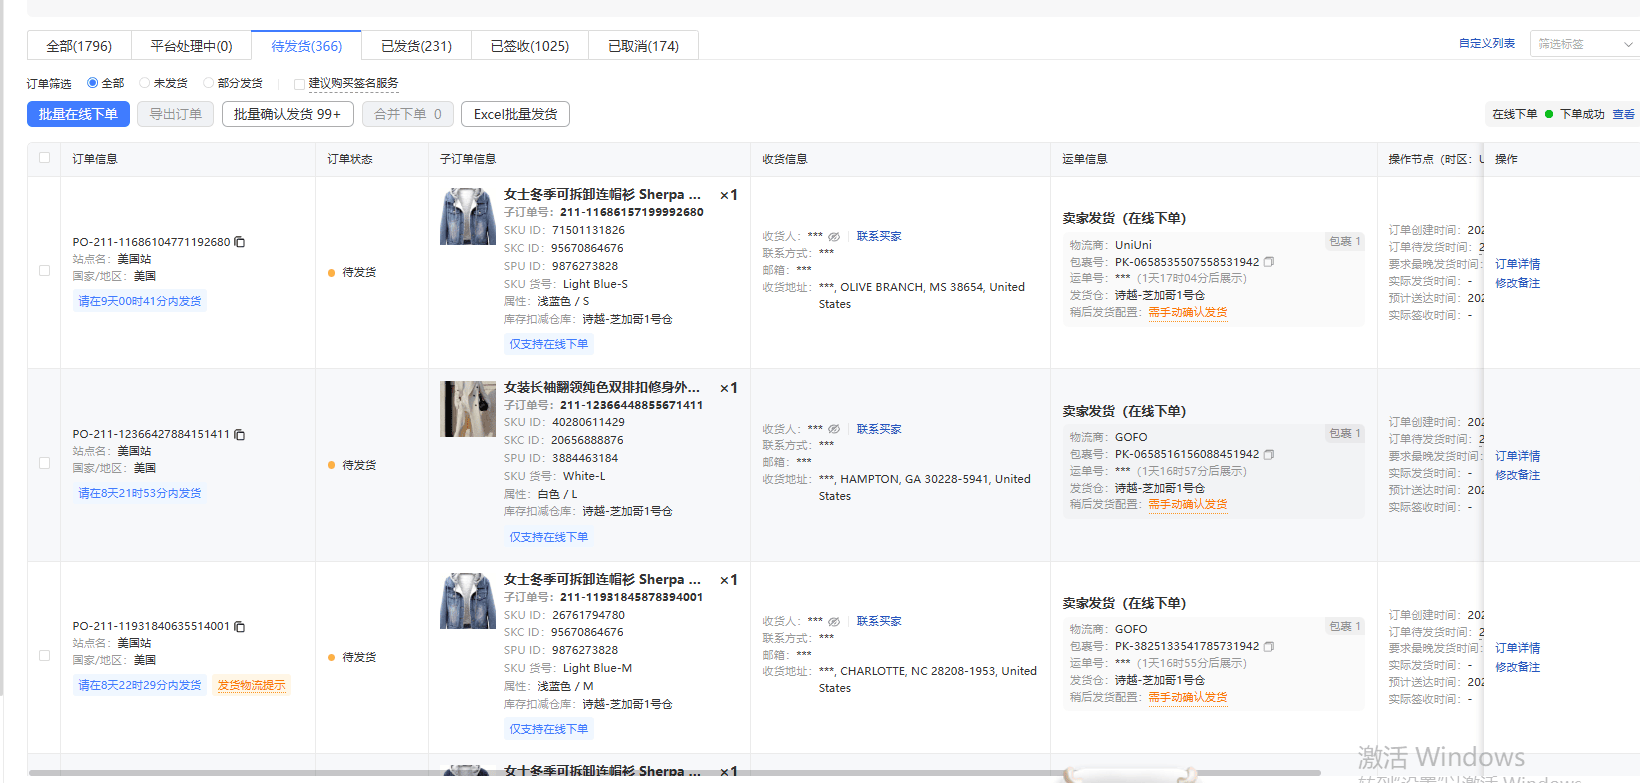Screen dimensions: 1640x783
Task: Open the 筛选标签 dropdown
Action: click(1584, 44)
